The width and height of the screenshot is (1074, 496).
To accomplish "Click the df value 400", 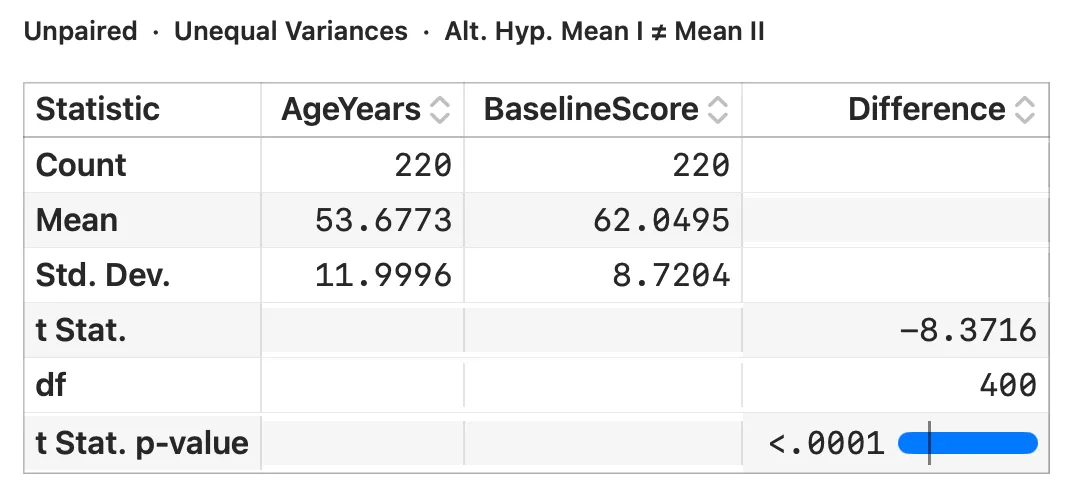I will [x=1008, y=386].
